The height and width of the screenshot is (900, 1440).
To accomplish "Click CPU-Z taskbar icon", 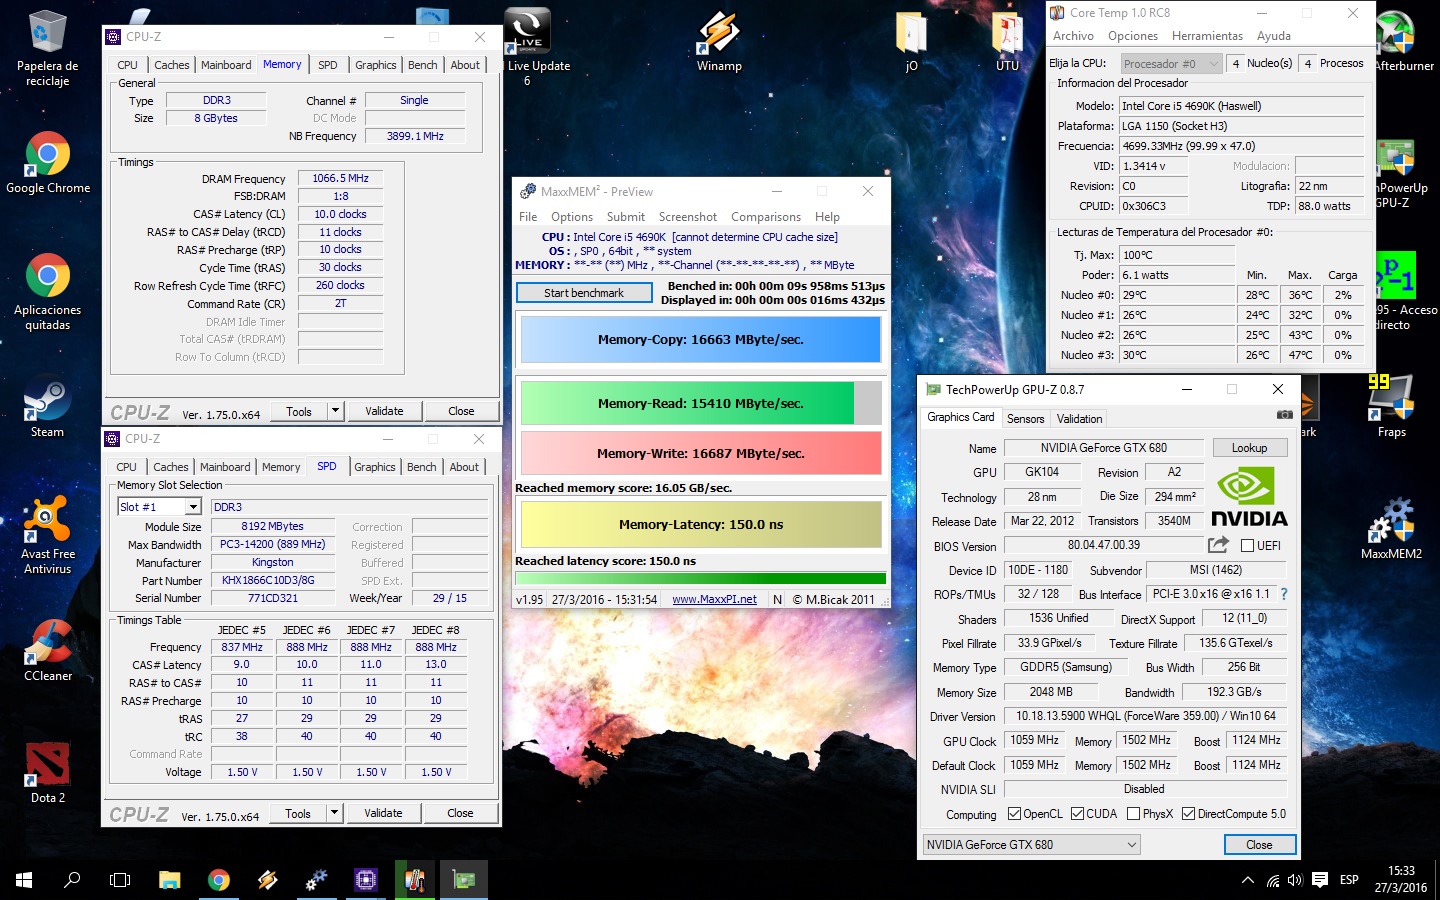I will (366, 880).
